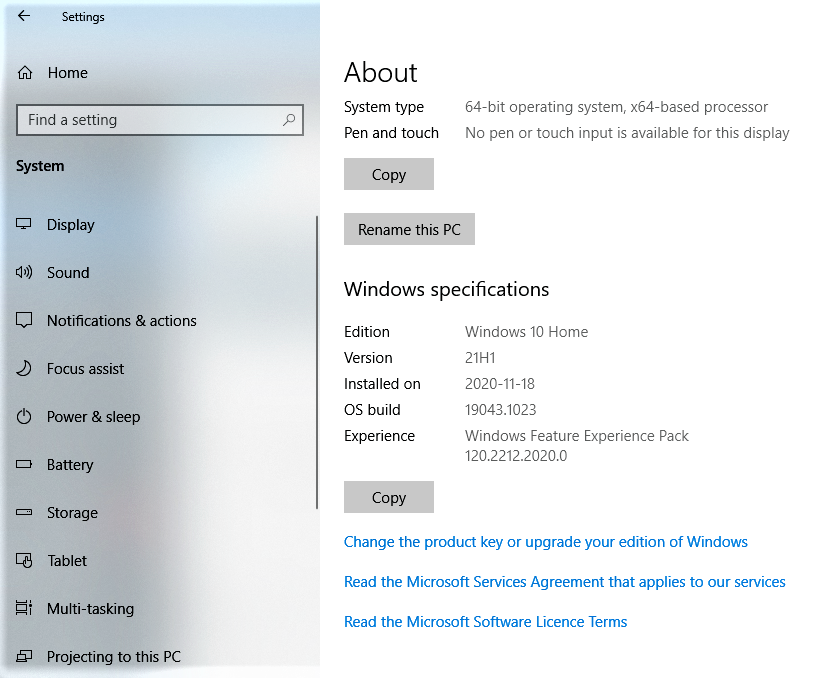The image size is (821, 678).
Task: Click the 19043.1023 OS build value
Action: [501, 409]
